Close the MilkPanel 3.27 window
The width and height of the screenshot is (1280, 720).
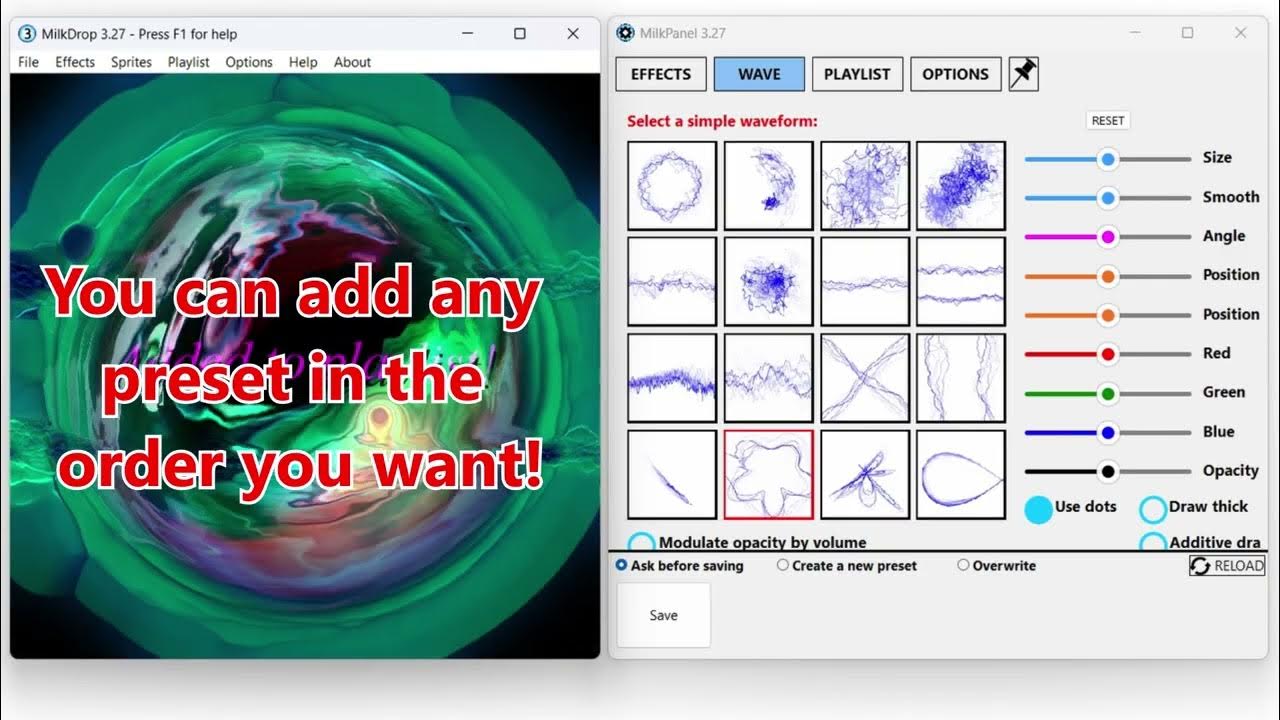pyautogui.click(x=1241, y=33)
